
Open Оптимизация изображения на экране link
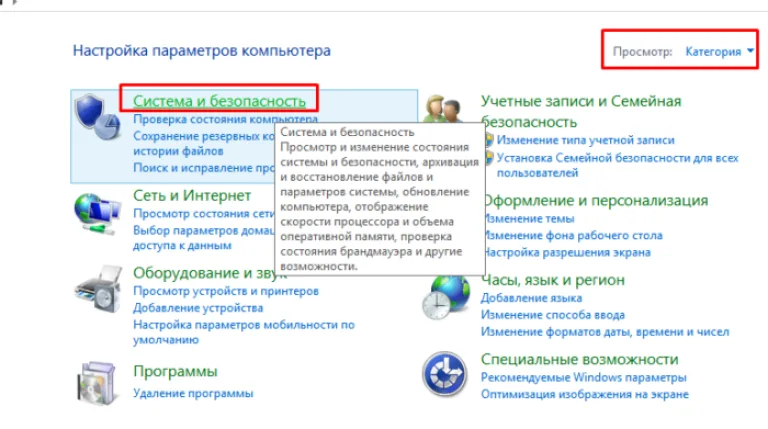pos(585,394)
